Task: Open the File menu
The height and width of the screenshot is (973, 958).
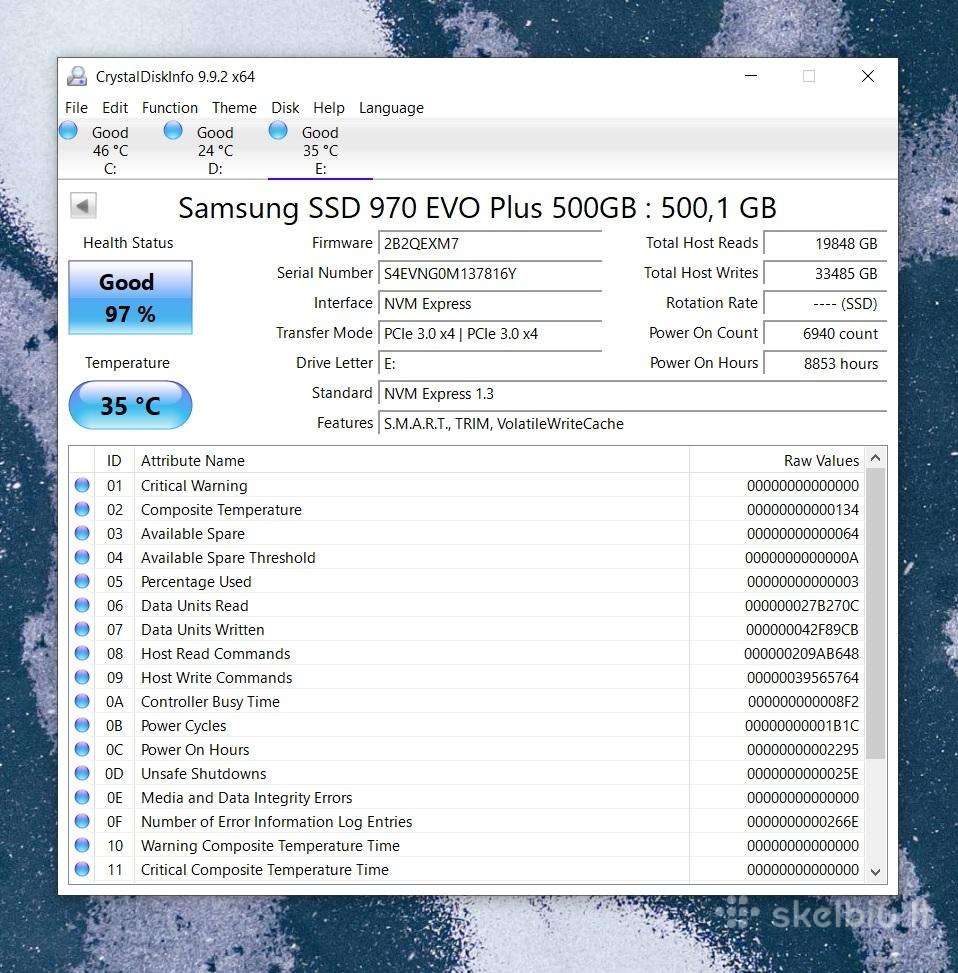Action: point(76,108)
